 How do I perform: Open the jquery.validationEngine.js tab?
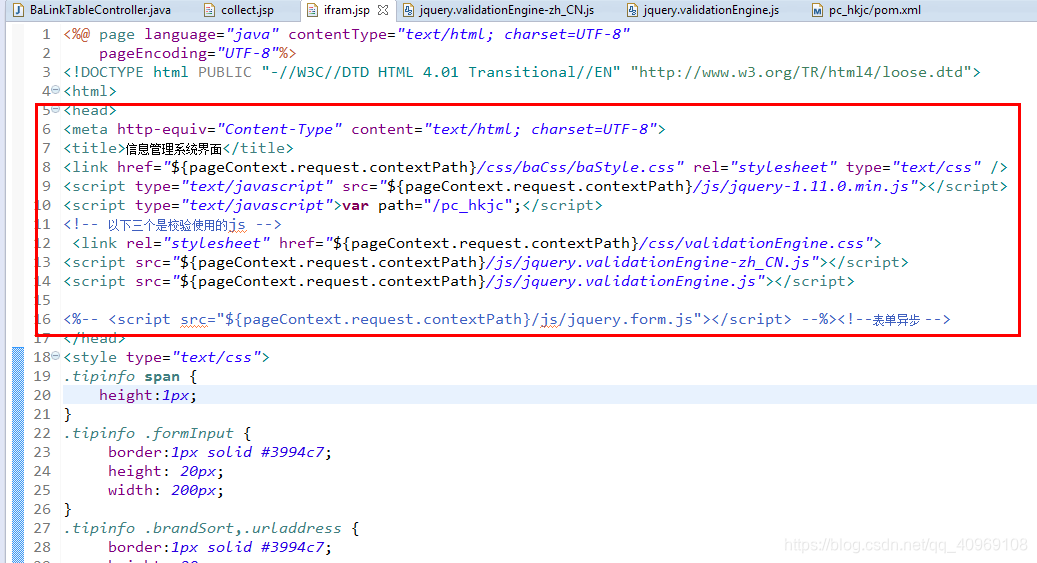[x=704, y=10]
